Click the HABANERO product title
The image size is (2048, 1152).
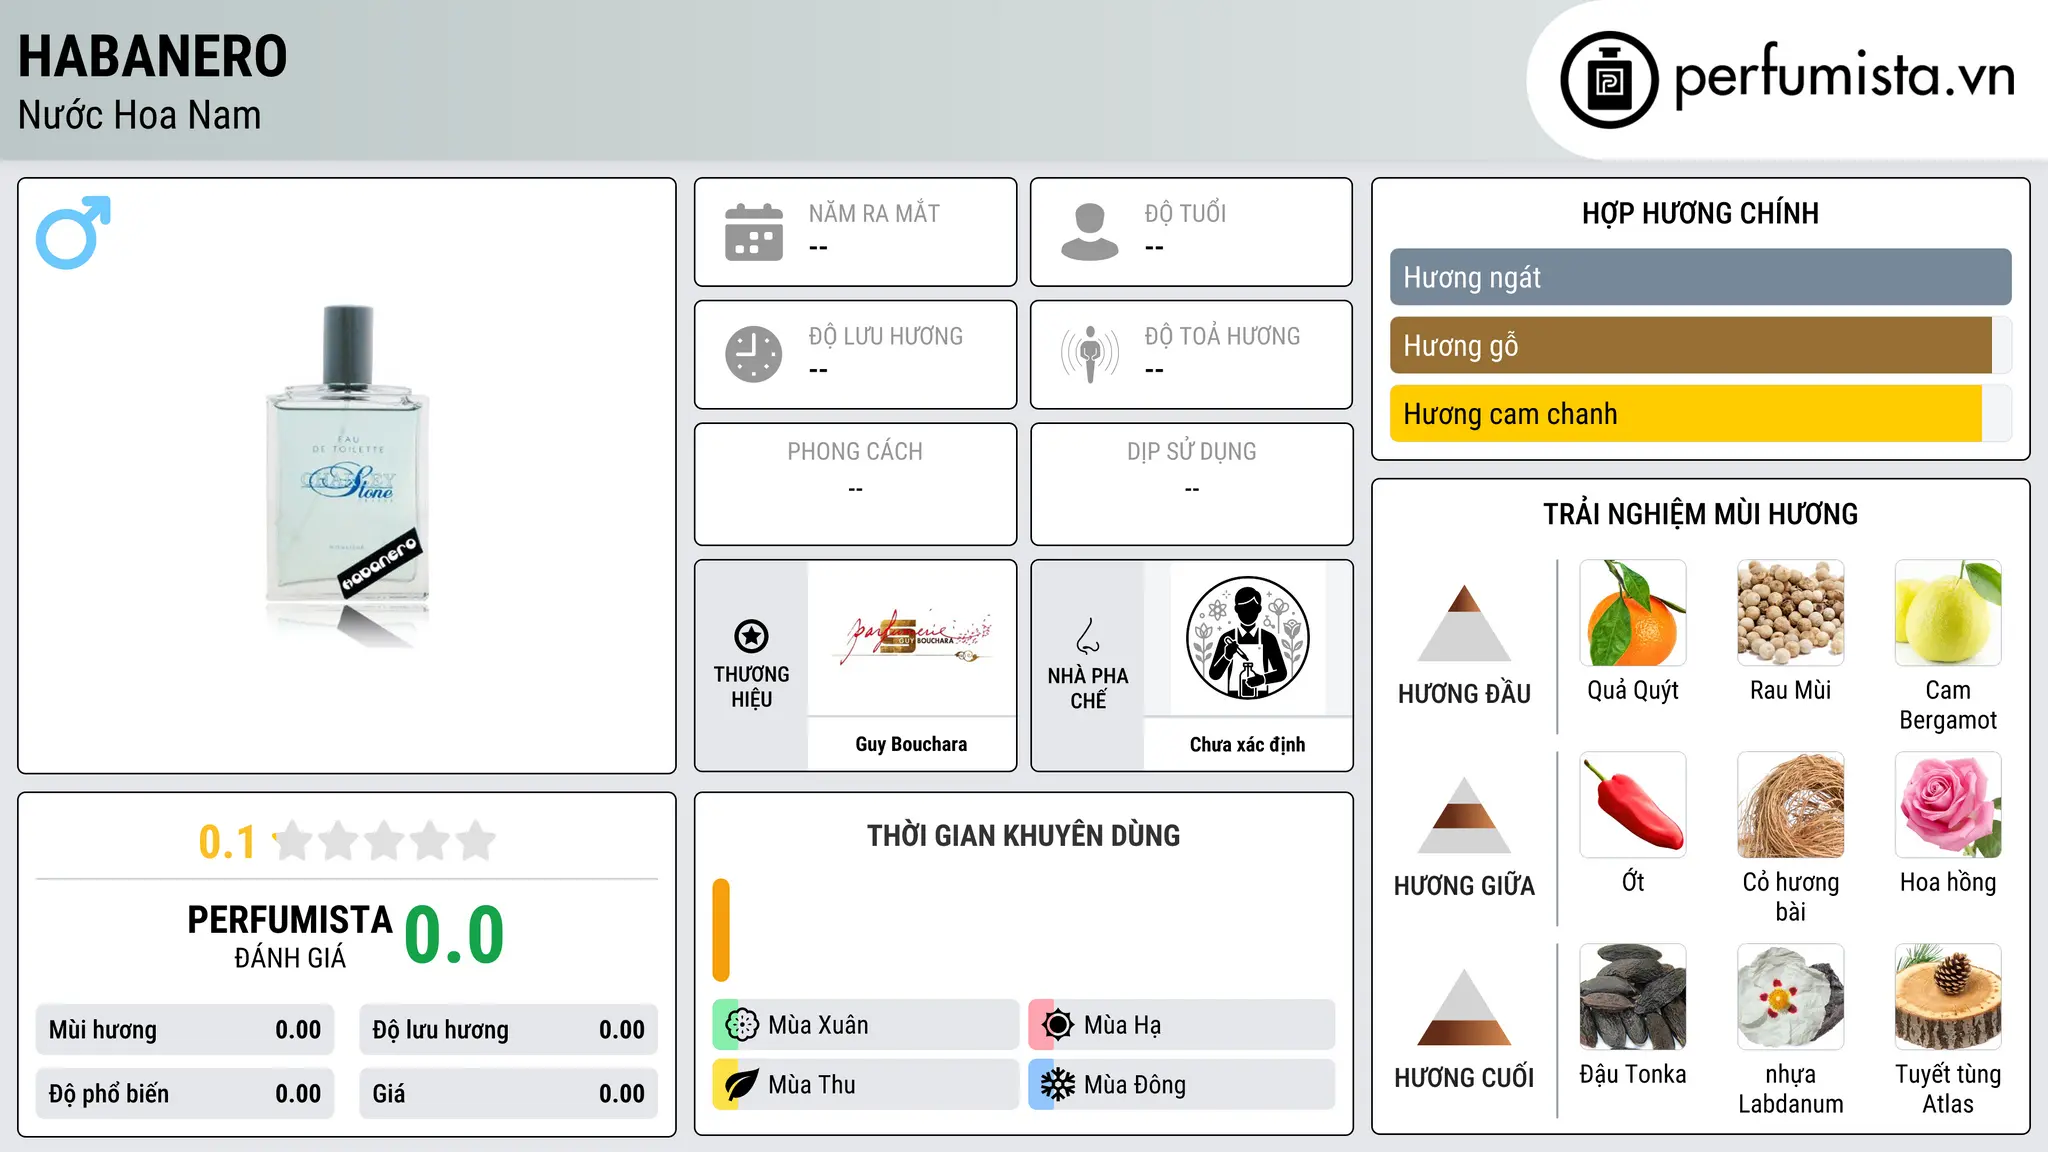[153, 56]
